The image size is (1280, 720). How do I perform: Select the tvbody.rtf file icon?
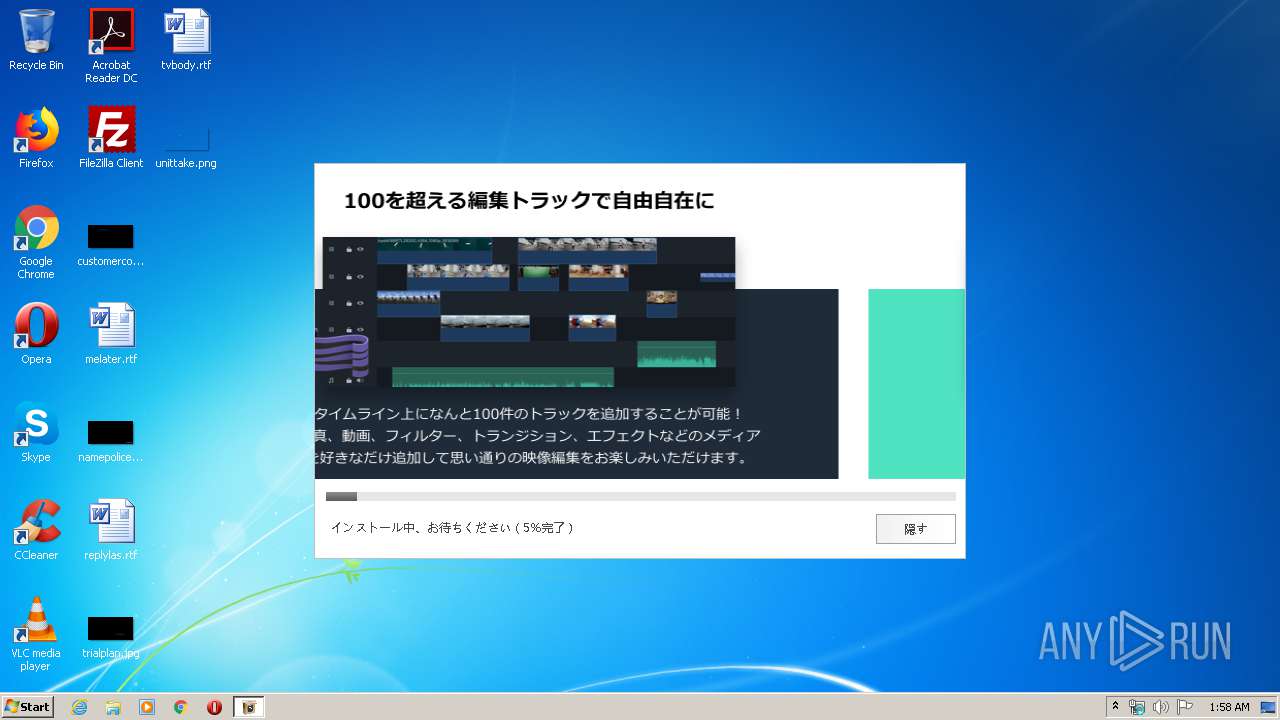(186, 42)
